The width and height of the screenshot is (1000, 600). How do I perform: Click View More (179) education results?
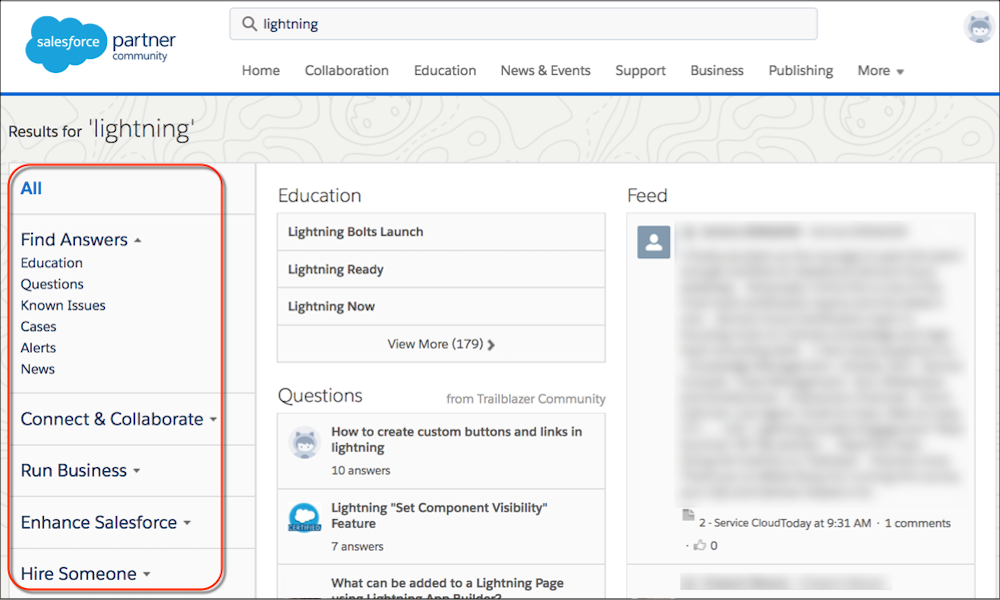point(441,344)
